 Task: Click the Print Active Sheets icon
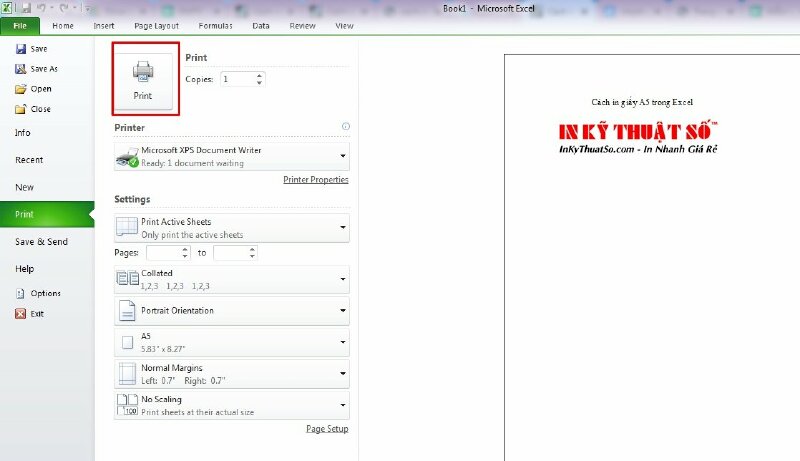[x=127, y=227]
